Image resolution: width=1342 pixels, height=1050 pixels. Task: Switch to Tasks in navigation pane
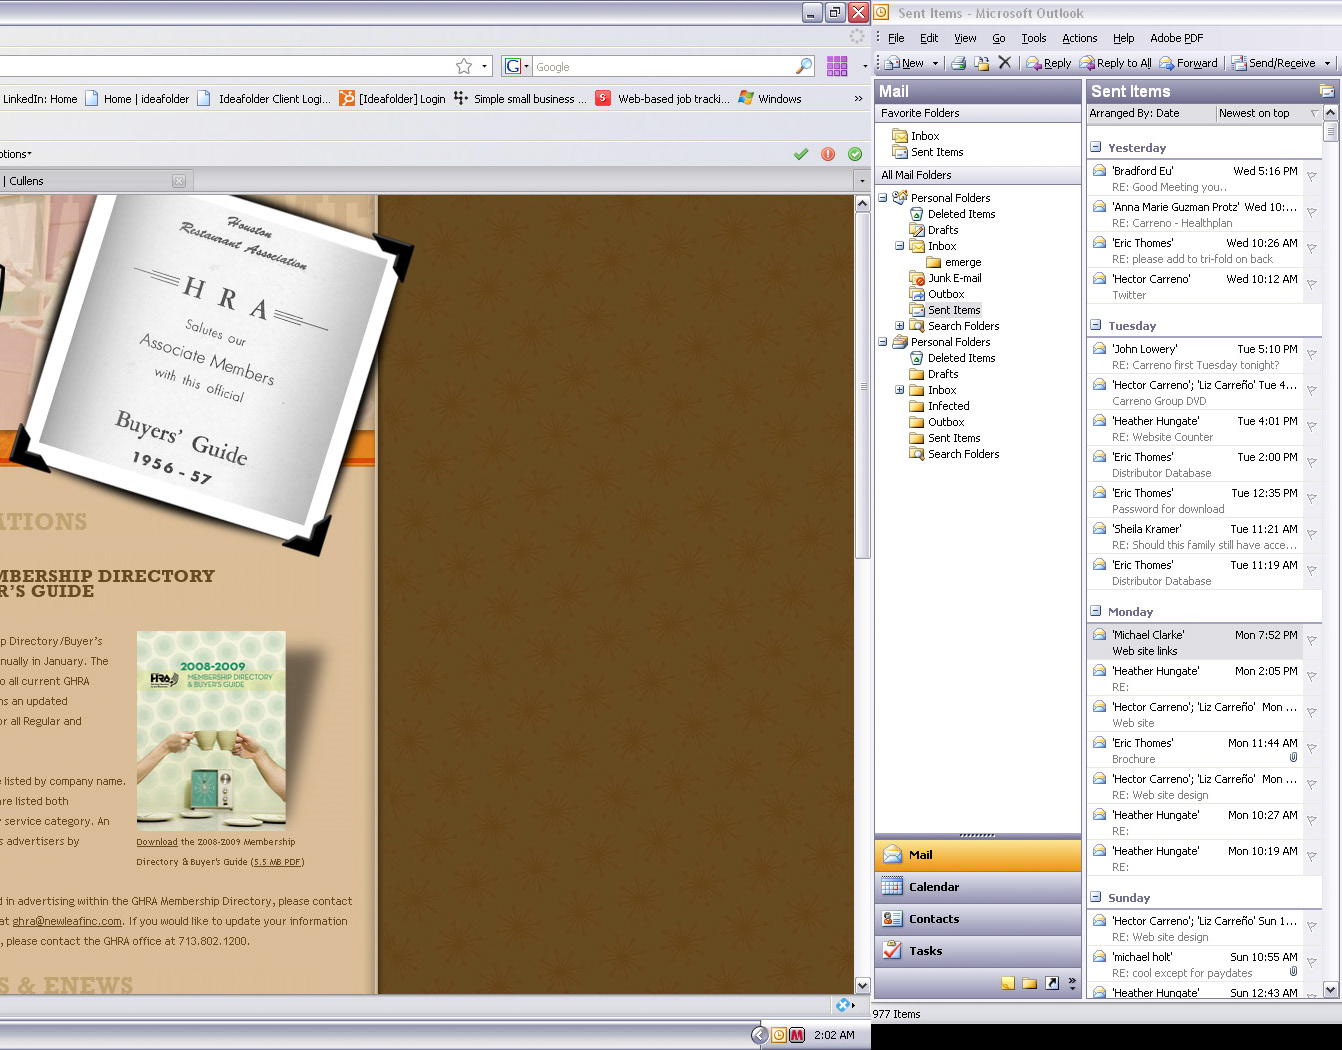click(x=978, y=951)
